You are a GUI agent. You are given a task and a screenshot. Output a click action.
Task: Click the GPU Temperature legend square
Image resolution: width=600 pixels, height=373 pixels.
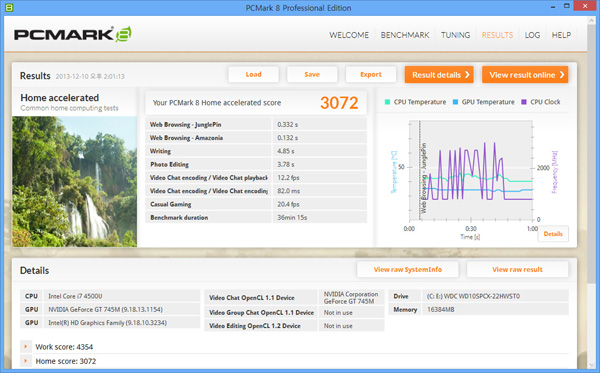(455, 102)
